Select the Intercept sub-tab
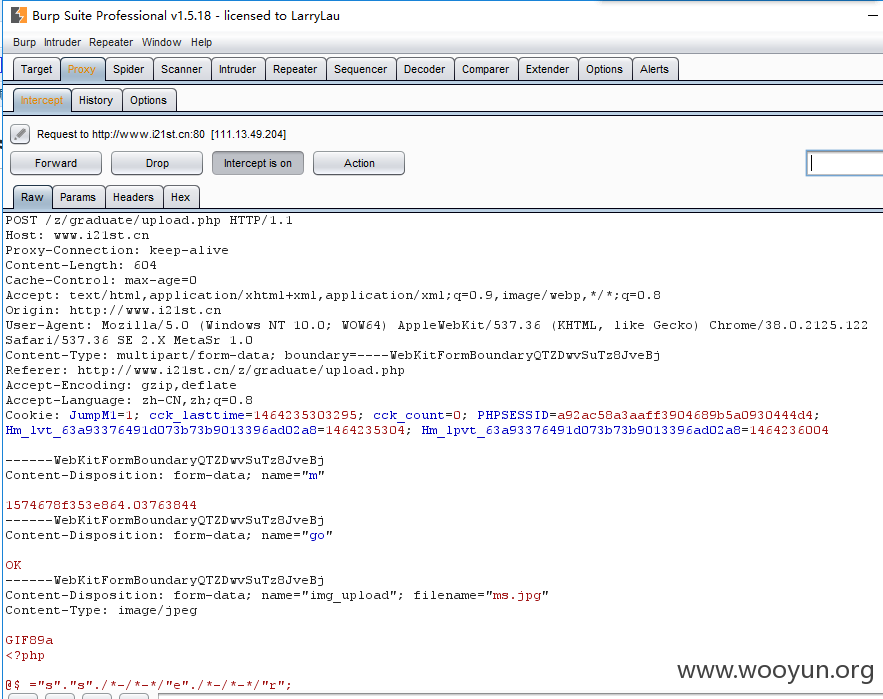883x699 pixels. (42, 100)
